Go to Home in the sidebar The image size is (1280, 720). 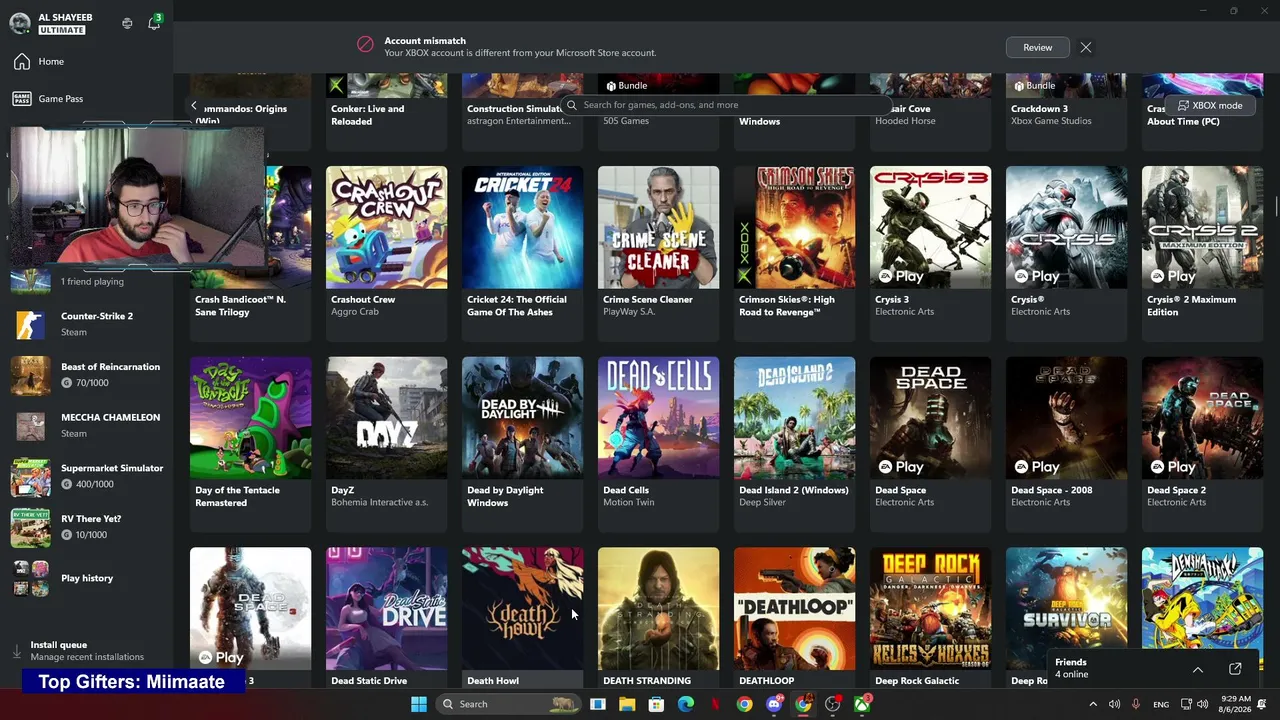[87, 62]
